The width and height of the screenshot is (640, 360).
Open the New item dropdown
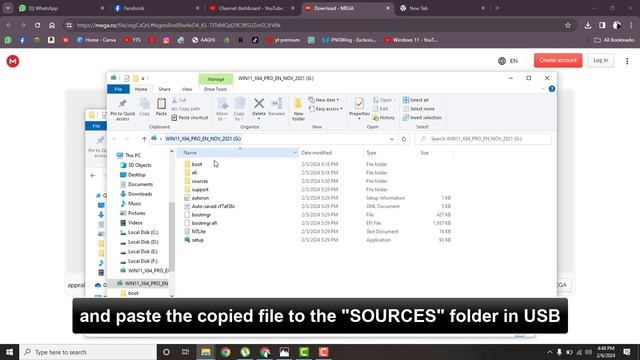324,100
